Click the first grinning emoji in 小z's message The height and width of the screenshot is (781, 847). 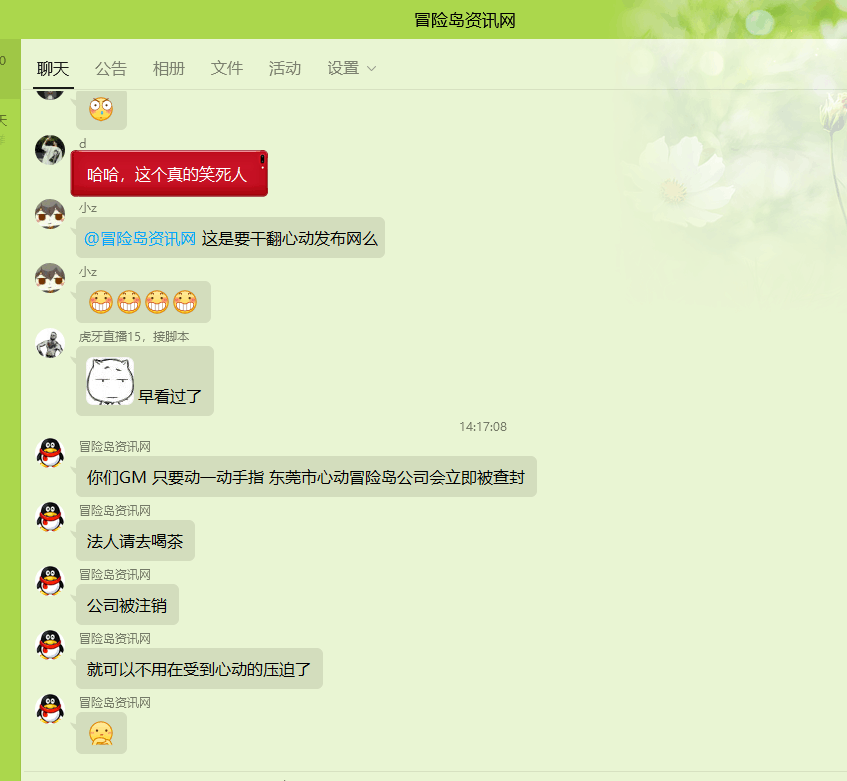point(101,301)
